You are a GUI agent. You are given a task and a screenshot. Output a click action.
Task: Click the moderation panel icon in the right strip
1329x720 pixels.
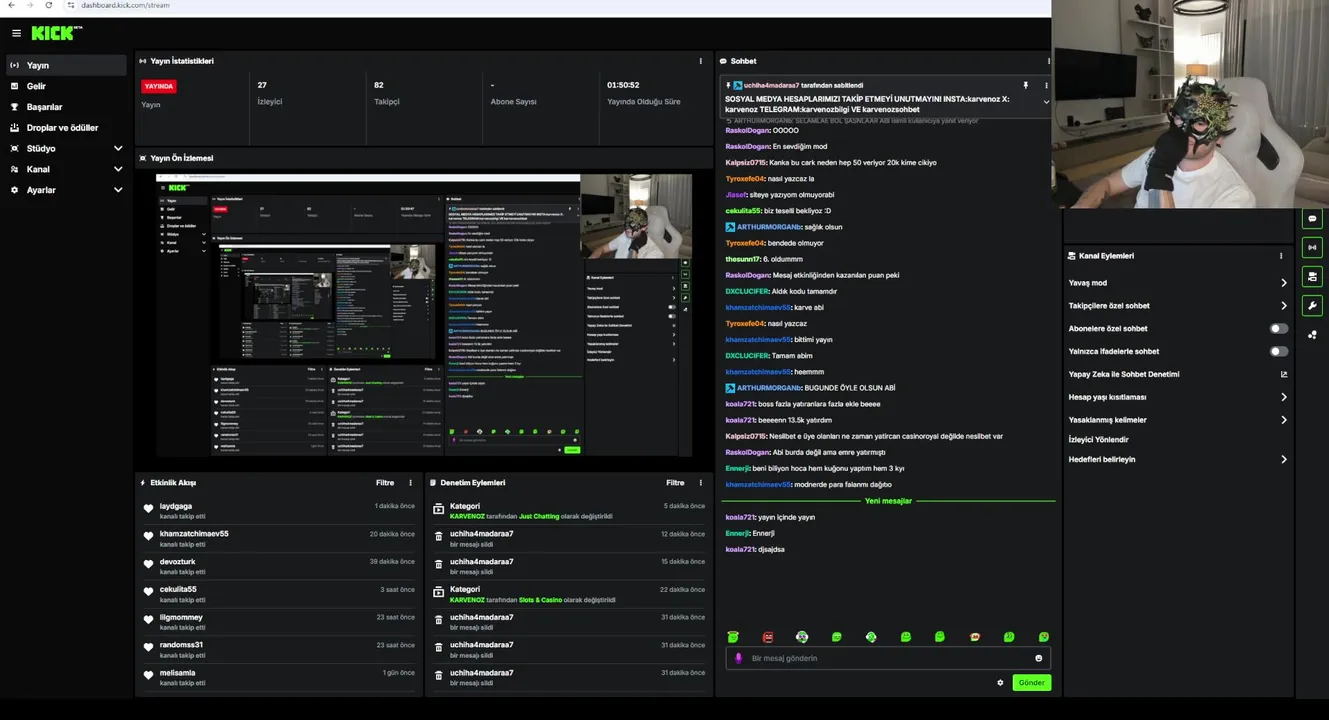(1312, 276)
